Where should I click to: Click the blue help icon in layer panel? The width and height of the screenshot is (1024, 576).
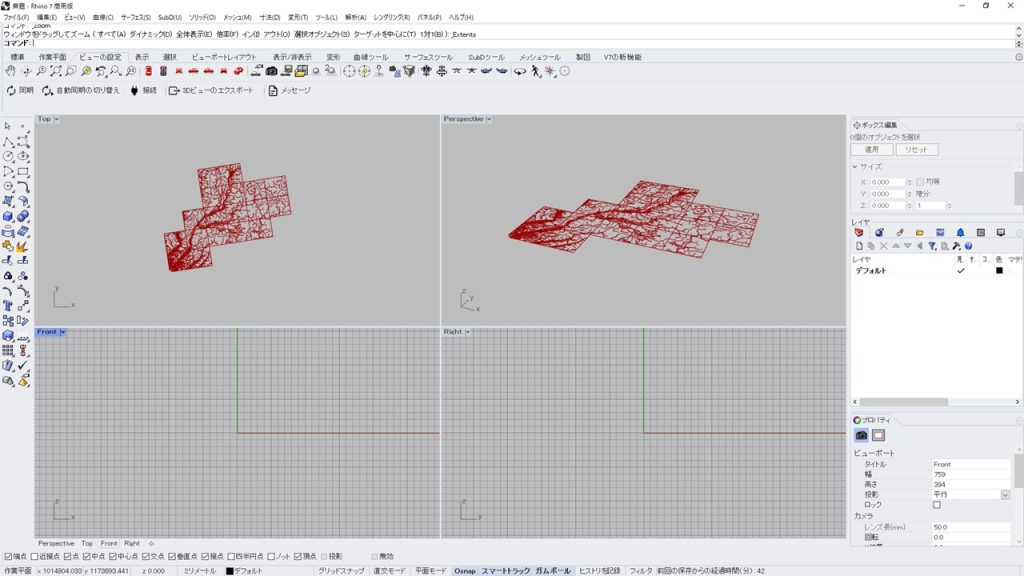click(x=968, y=246)
